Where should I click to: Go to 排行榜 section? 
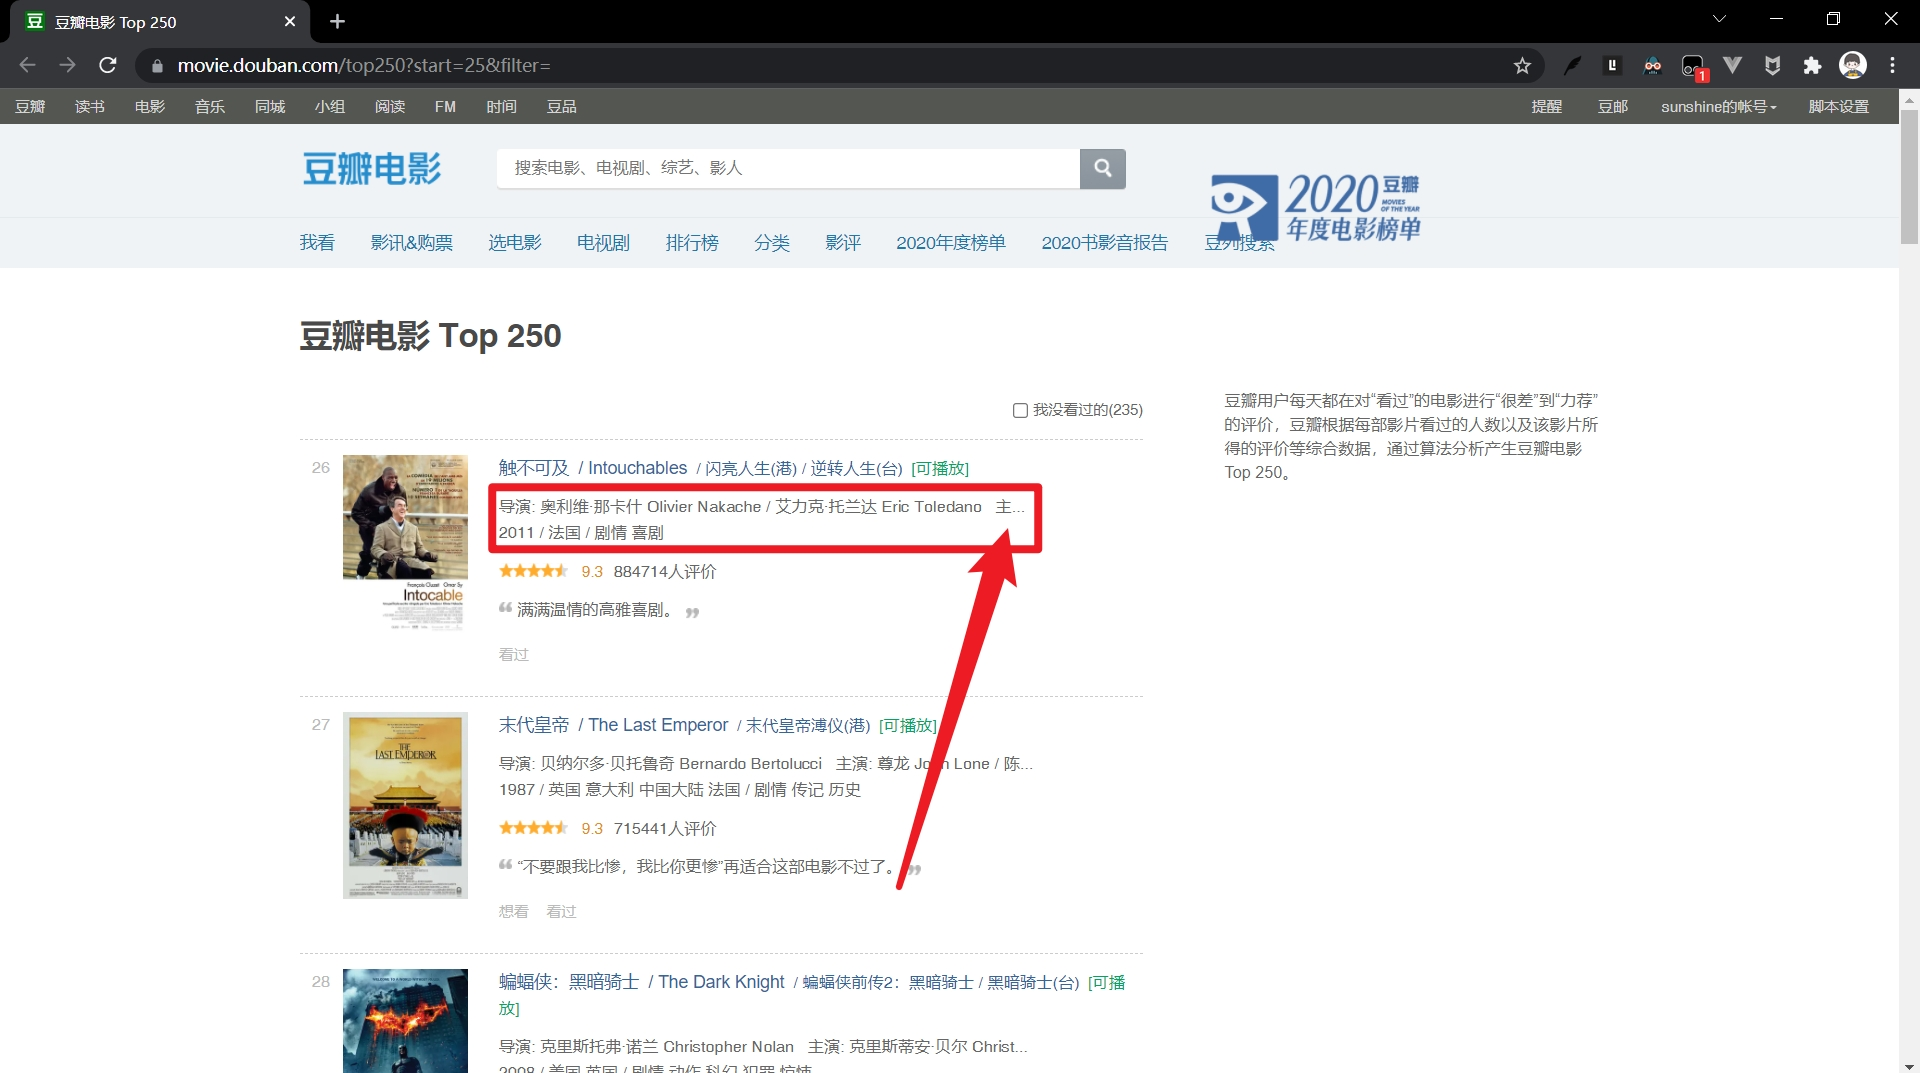(x=692, y=243)
